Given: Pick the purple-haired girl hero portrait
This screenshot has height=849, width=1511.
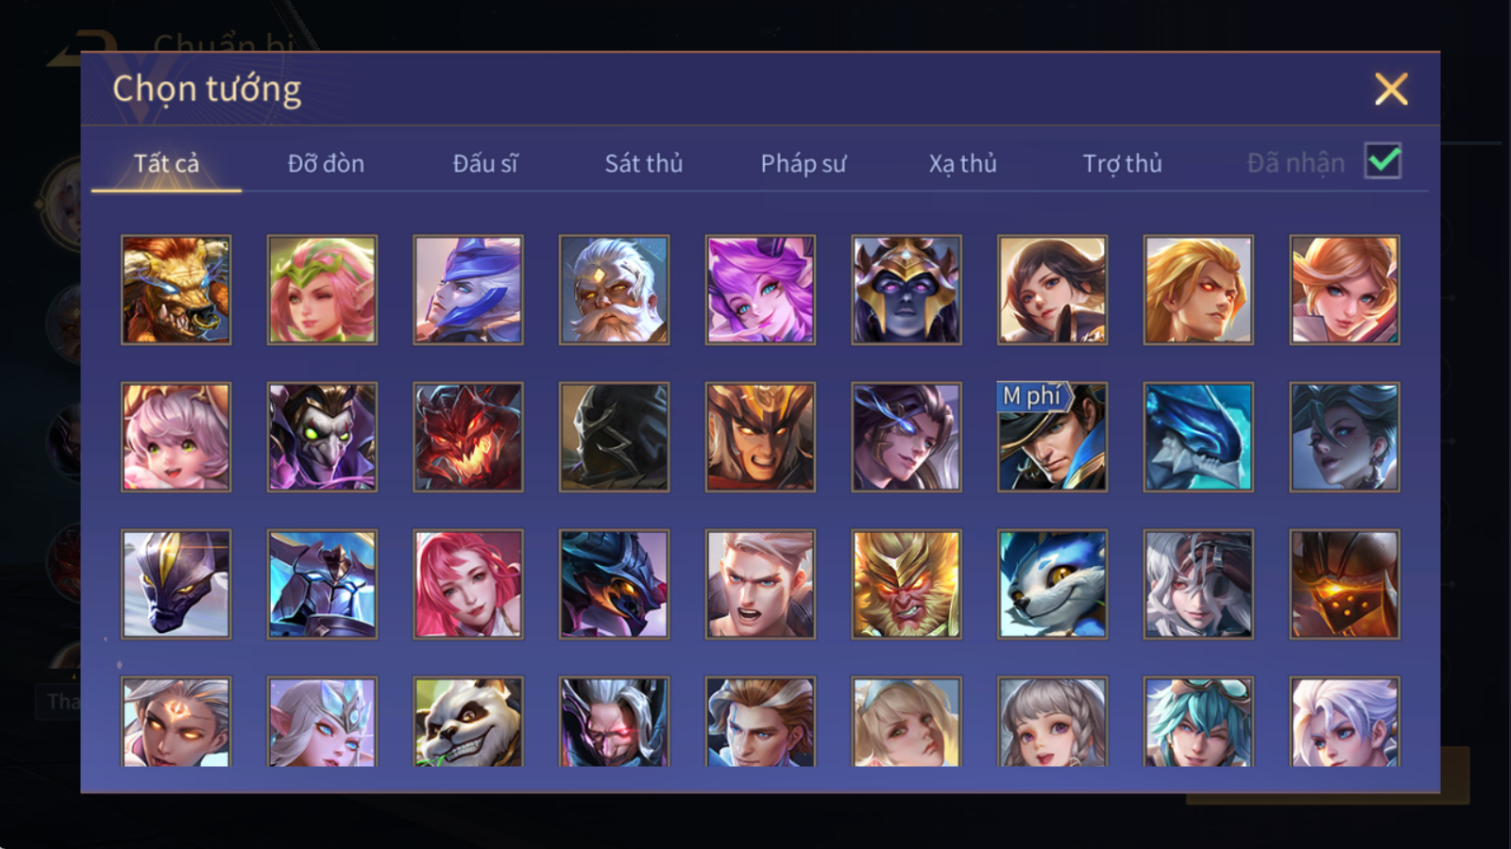Looking at the screenshot, I should [x=760, y=290].
